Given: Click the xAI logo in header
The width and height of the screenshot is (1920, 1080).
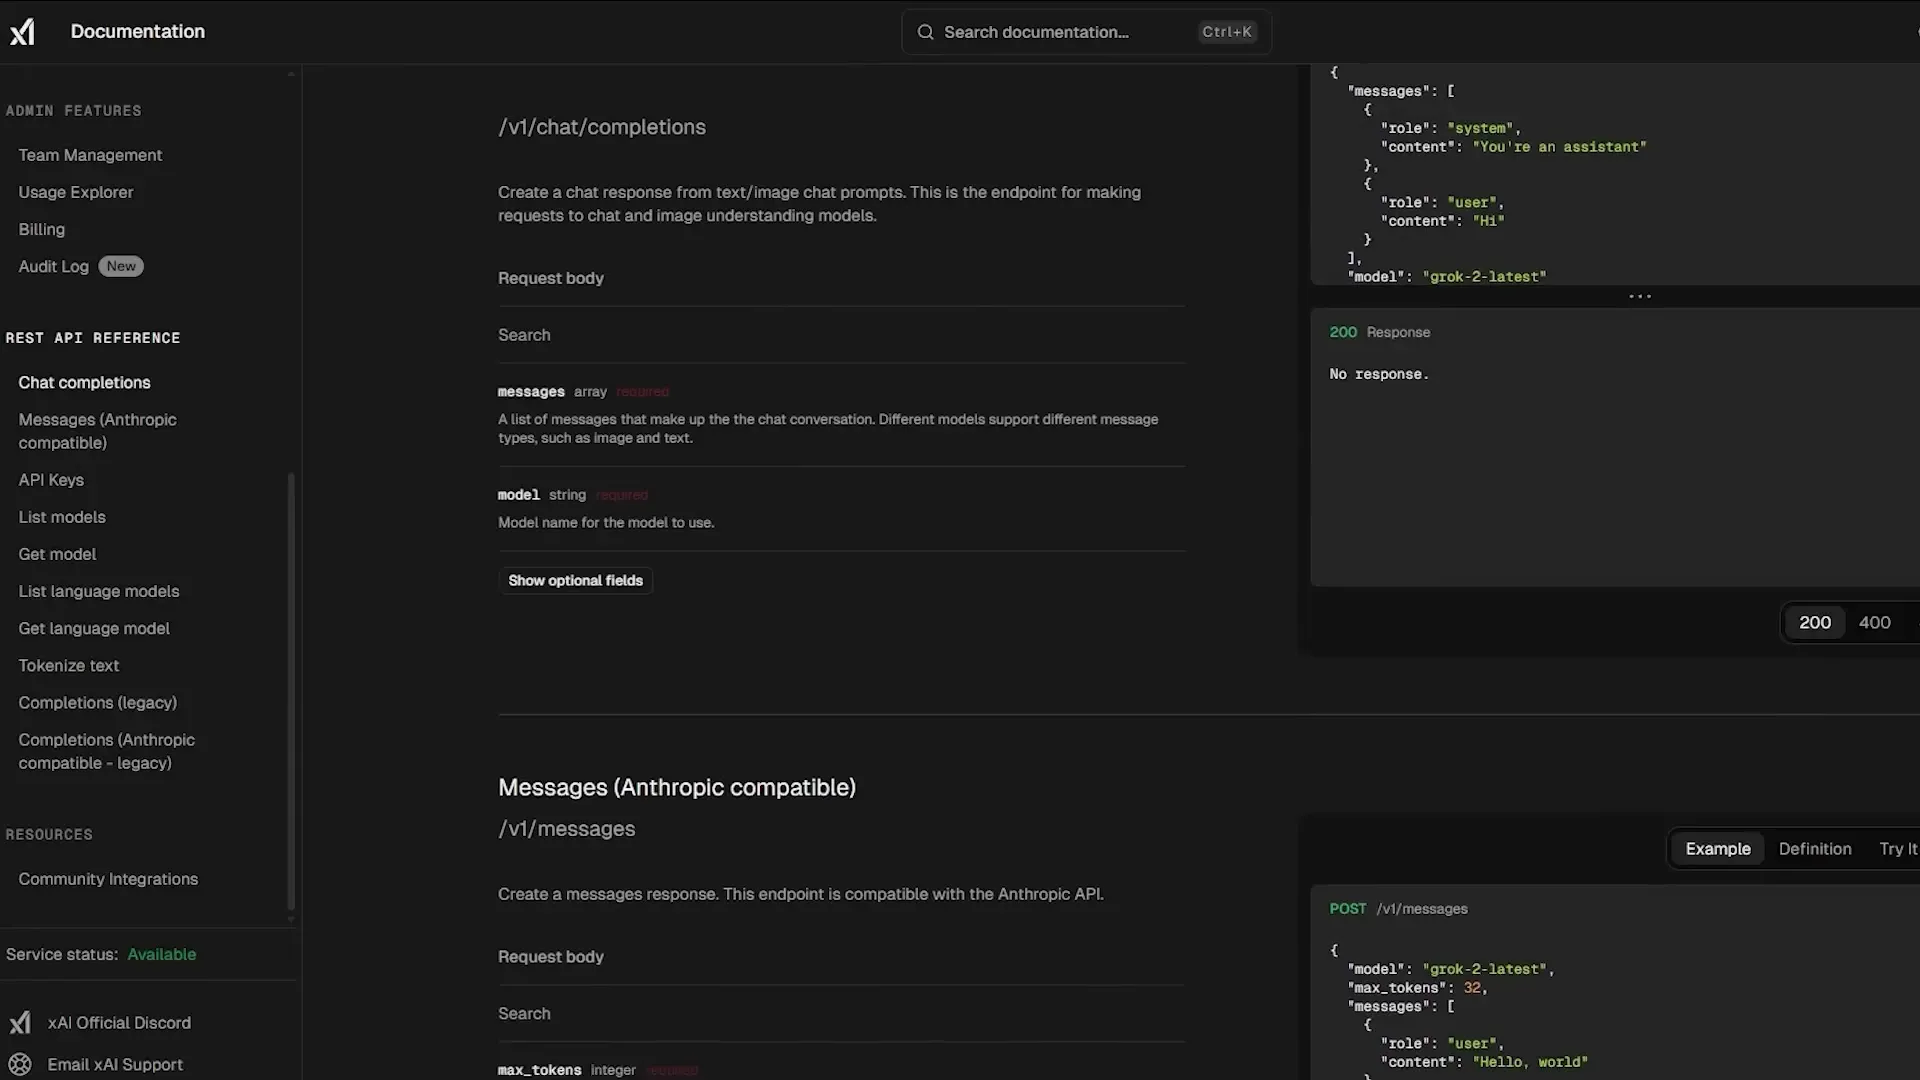Looking at the screenshot, I should pyautogui.click(x=22, y=32).
